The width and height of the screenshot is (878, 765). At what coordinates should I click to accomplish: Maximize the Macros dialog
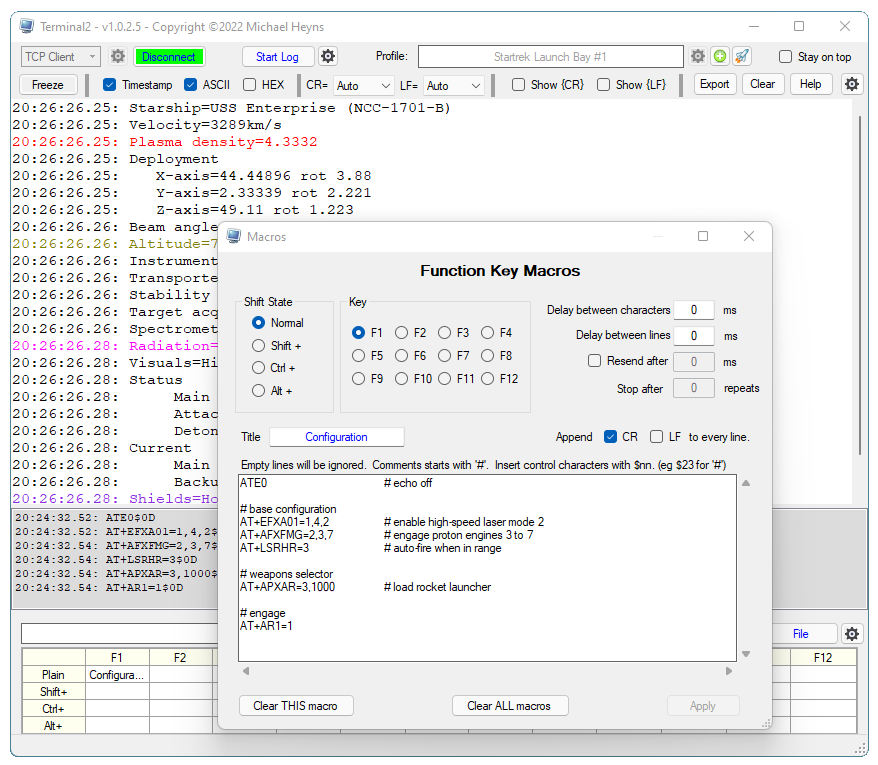[703, 236]
